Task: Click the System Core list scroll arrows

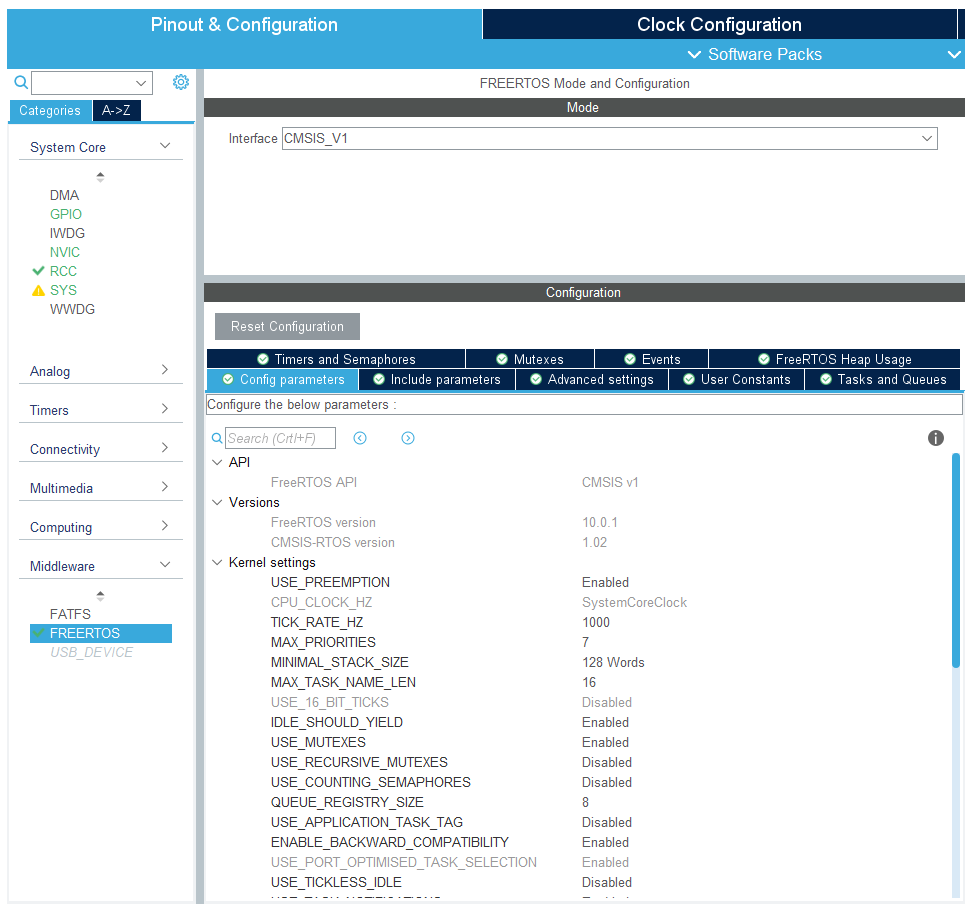Action: 100,177
